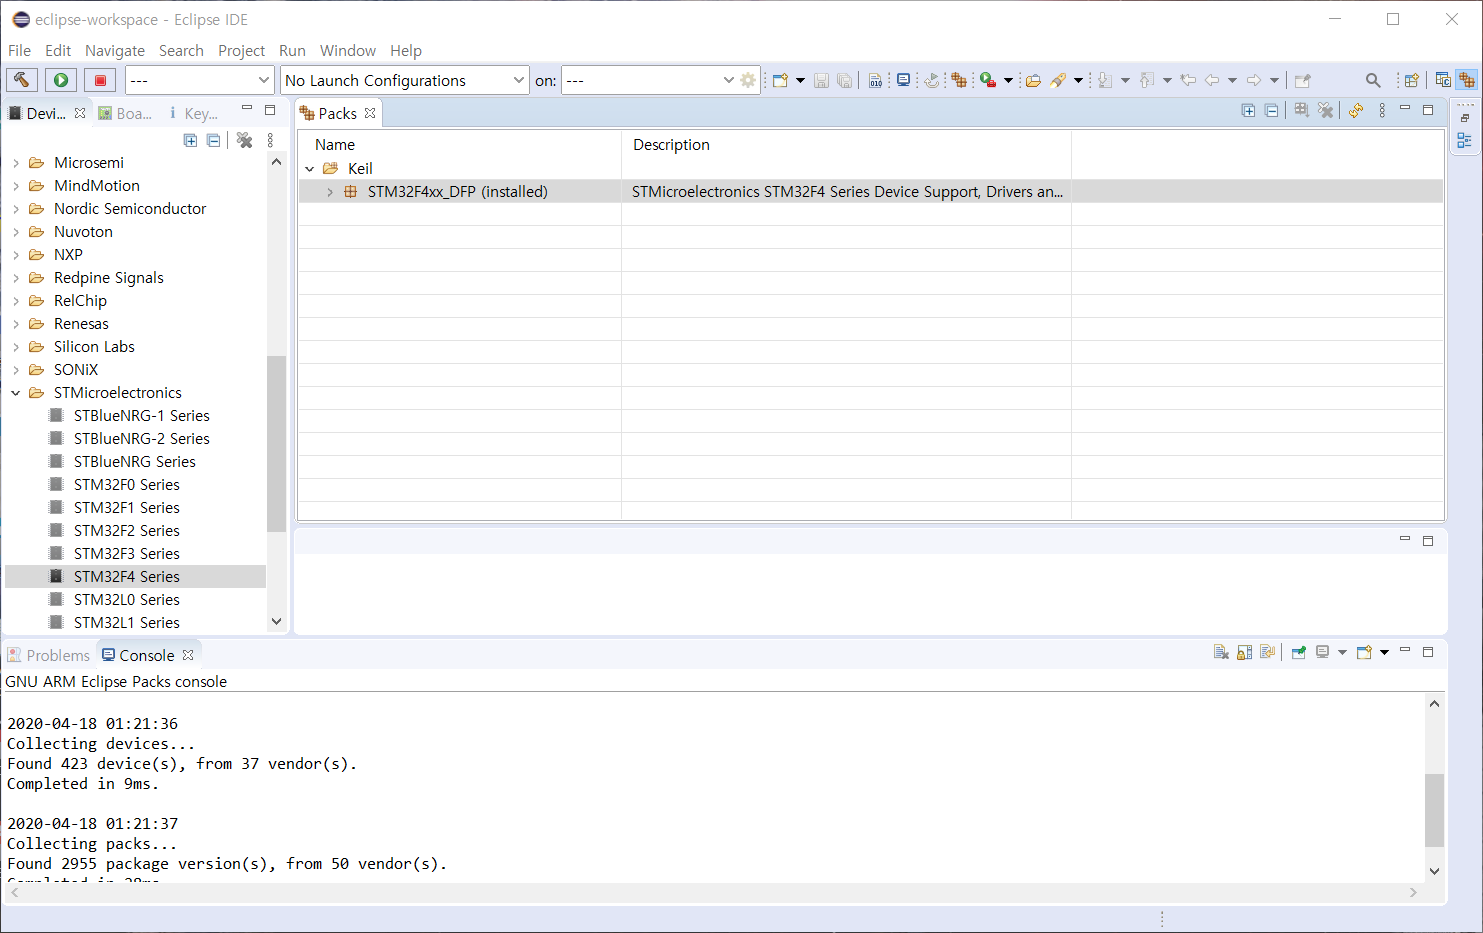Click the Refresh packs yellow arrows icon

point(1355,110)
